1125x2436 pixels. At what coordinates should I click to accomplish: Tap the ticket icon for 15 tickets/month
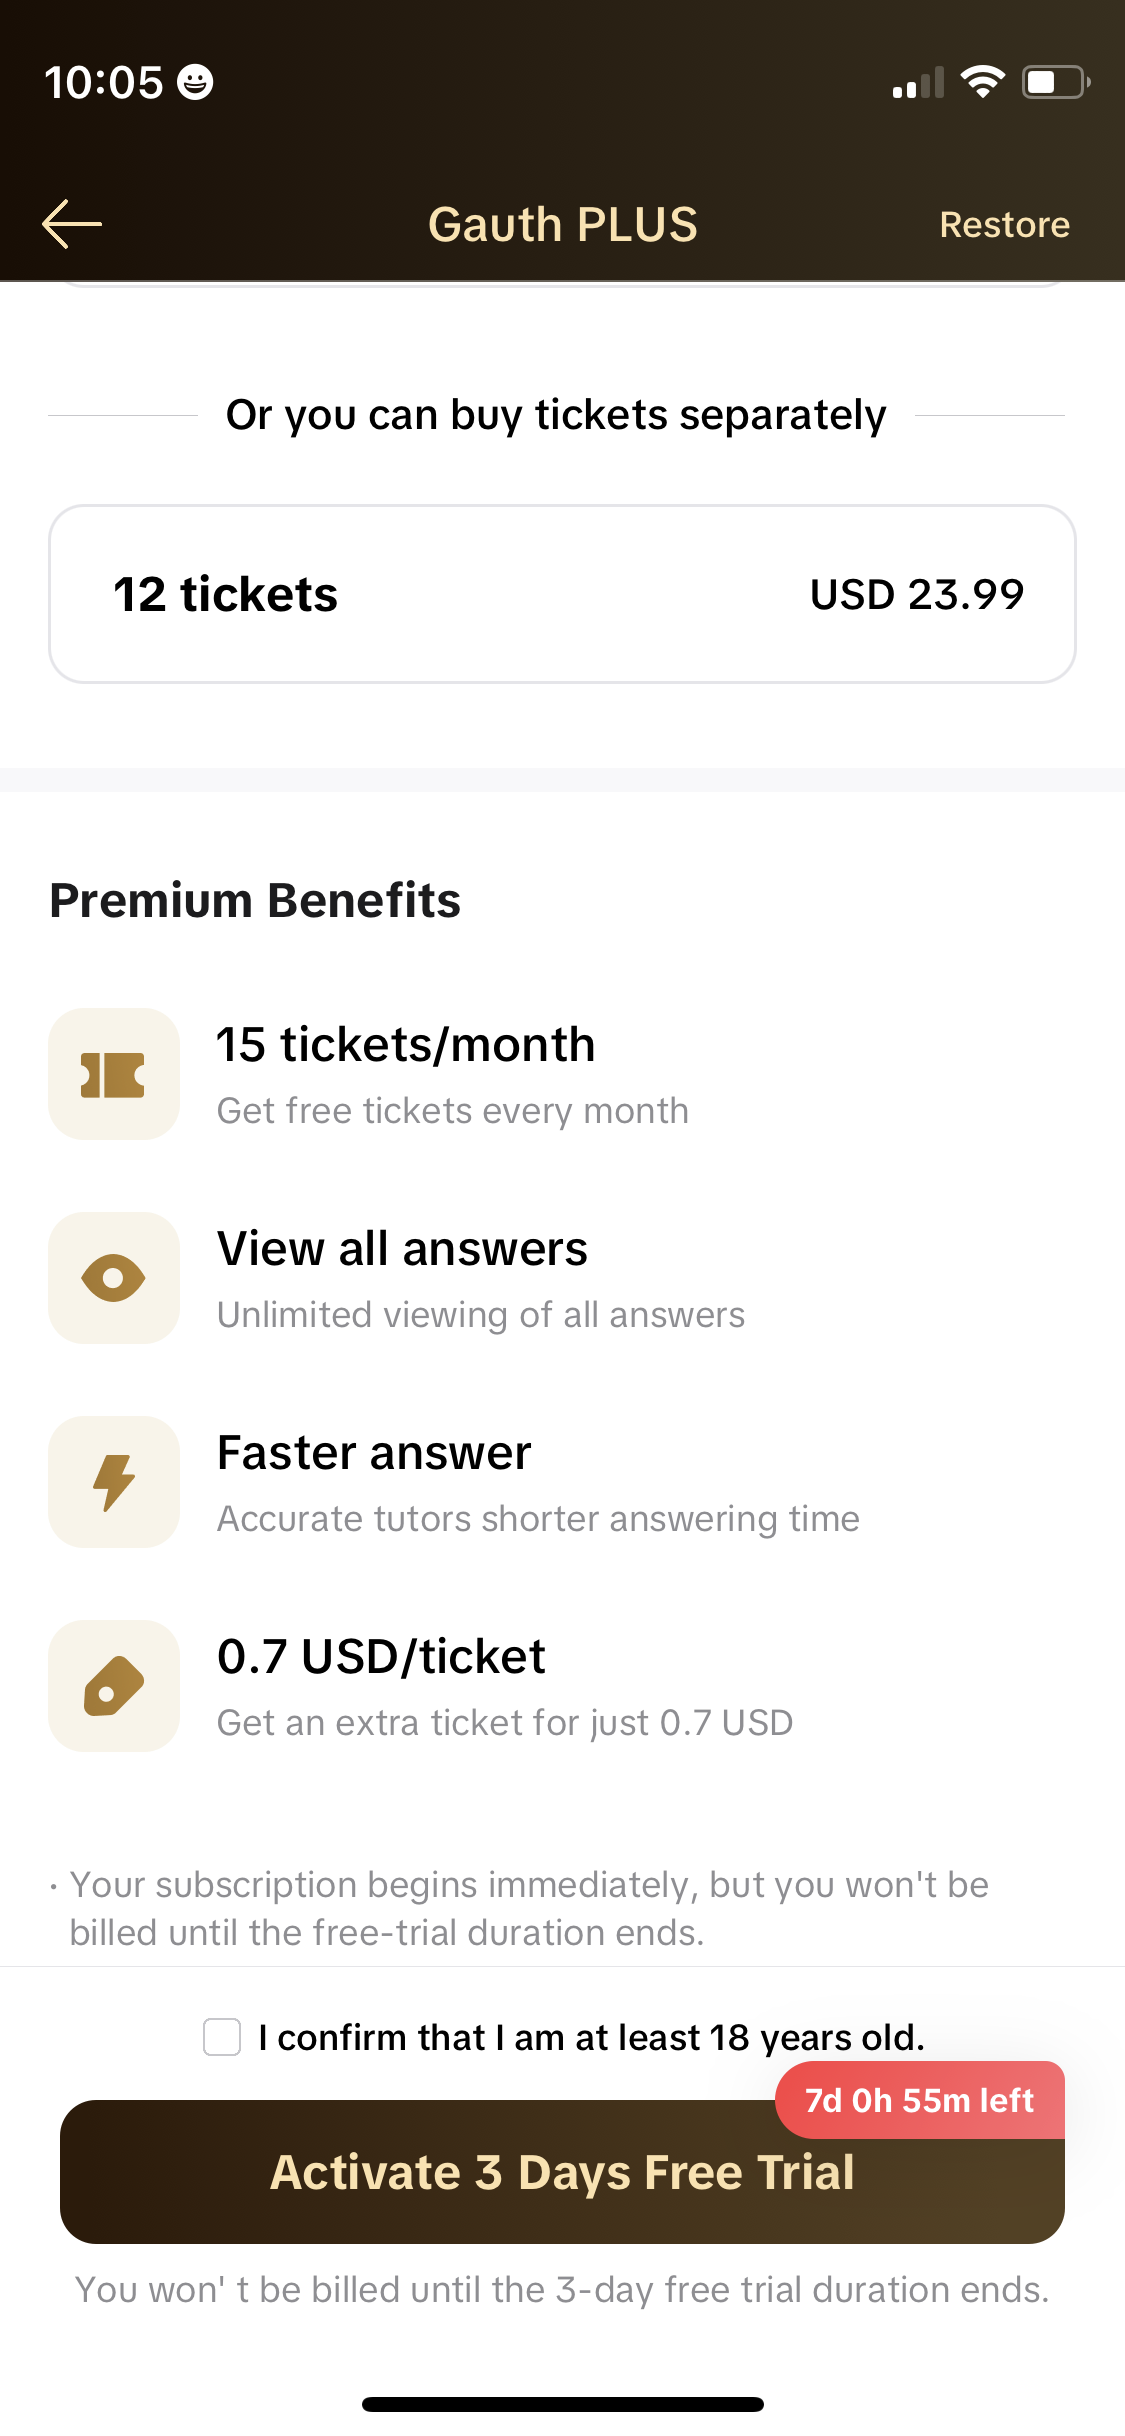(x=114, y=1074)
